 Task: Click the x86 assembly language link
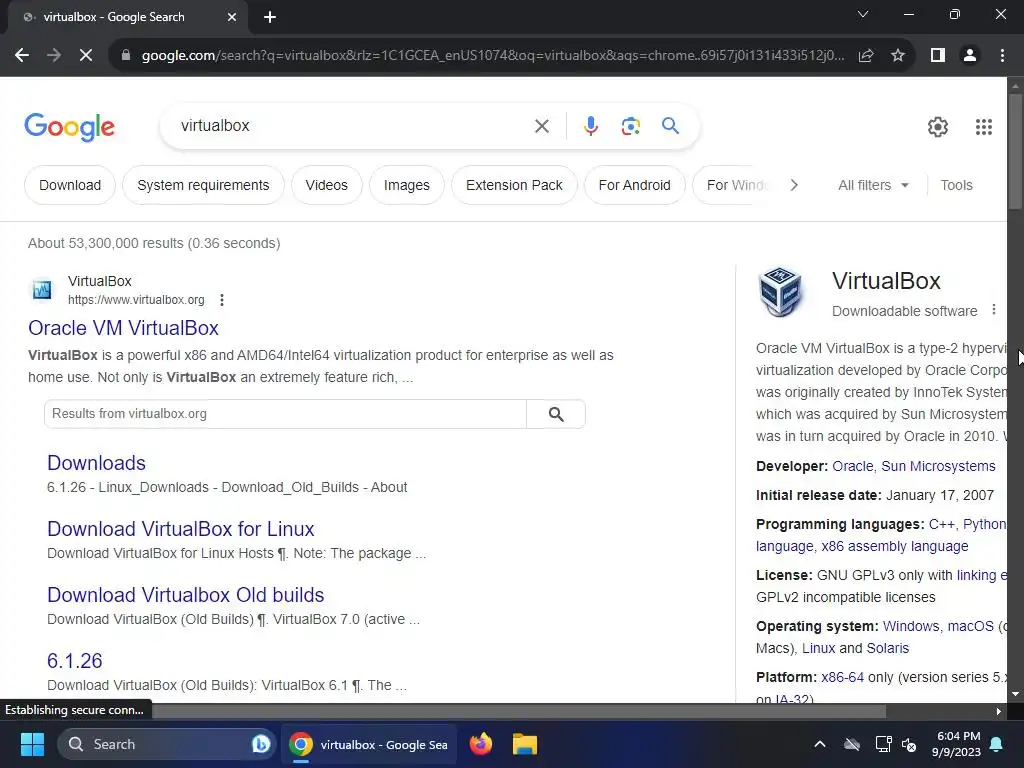click(894, 547)
